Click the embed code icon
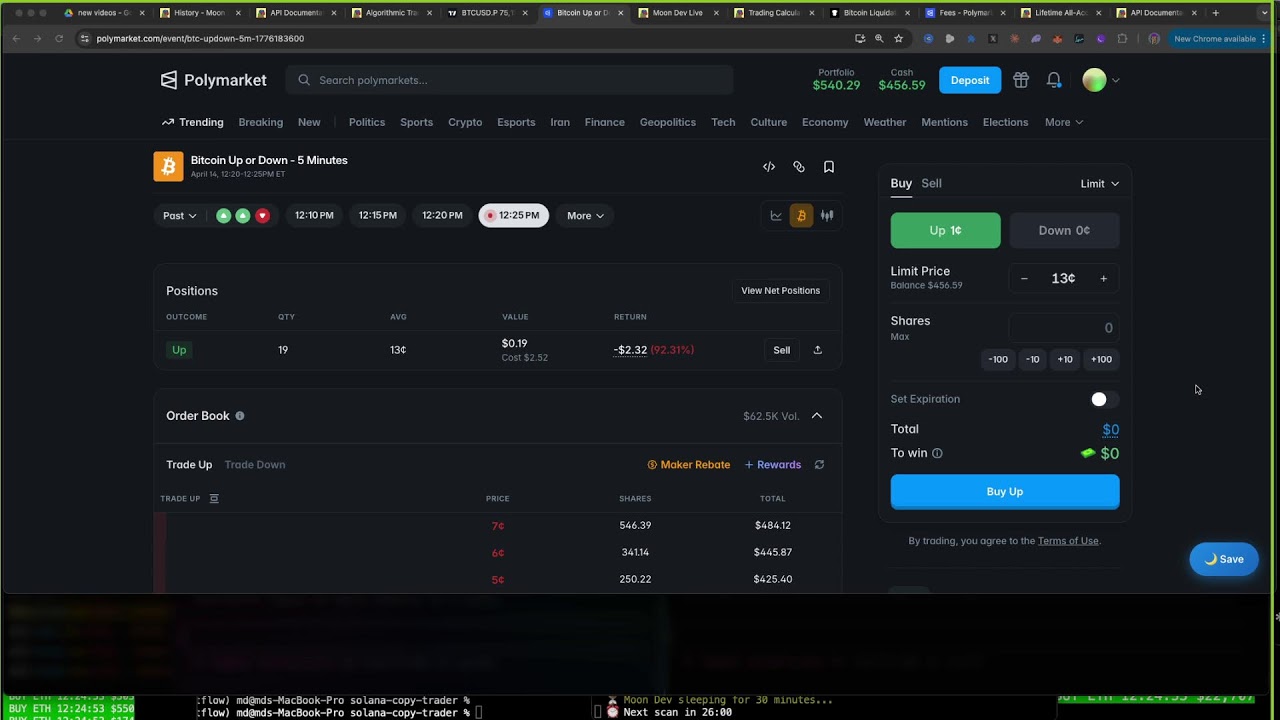Image resolution: width=1280 pixels, height=720 pixels. [x=769, y=167]
